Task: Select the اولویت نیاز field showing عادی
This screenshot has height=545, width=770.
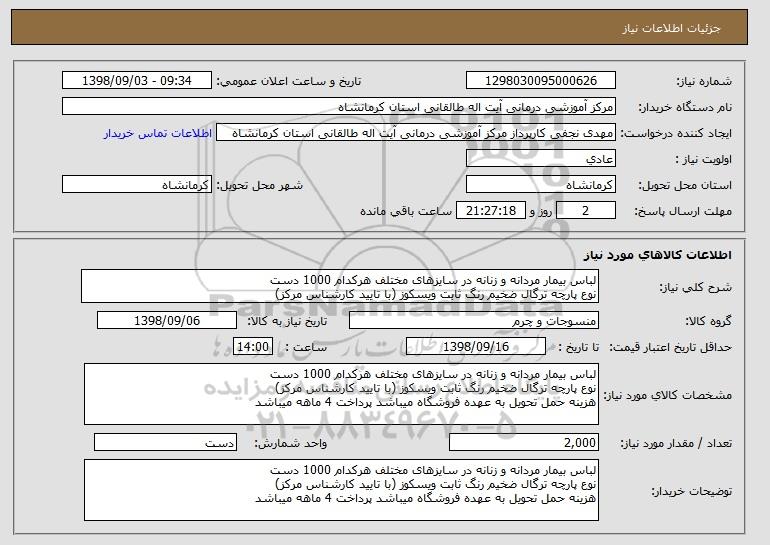Action: point(541,159)
